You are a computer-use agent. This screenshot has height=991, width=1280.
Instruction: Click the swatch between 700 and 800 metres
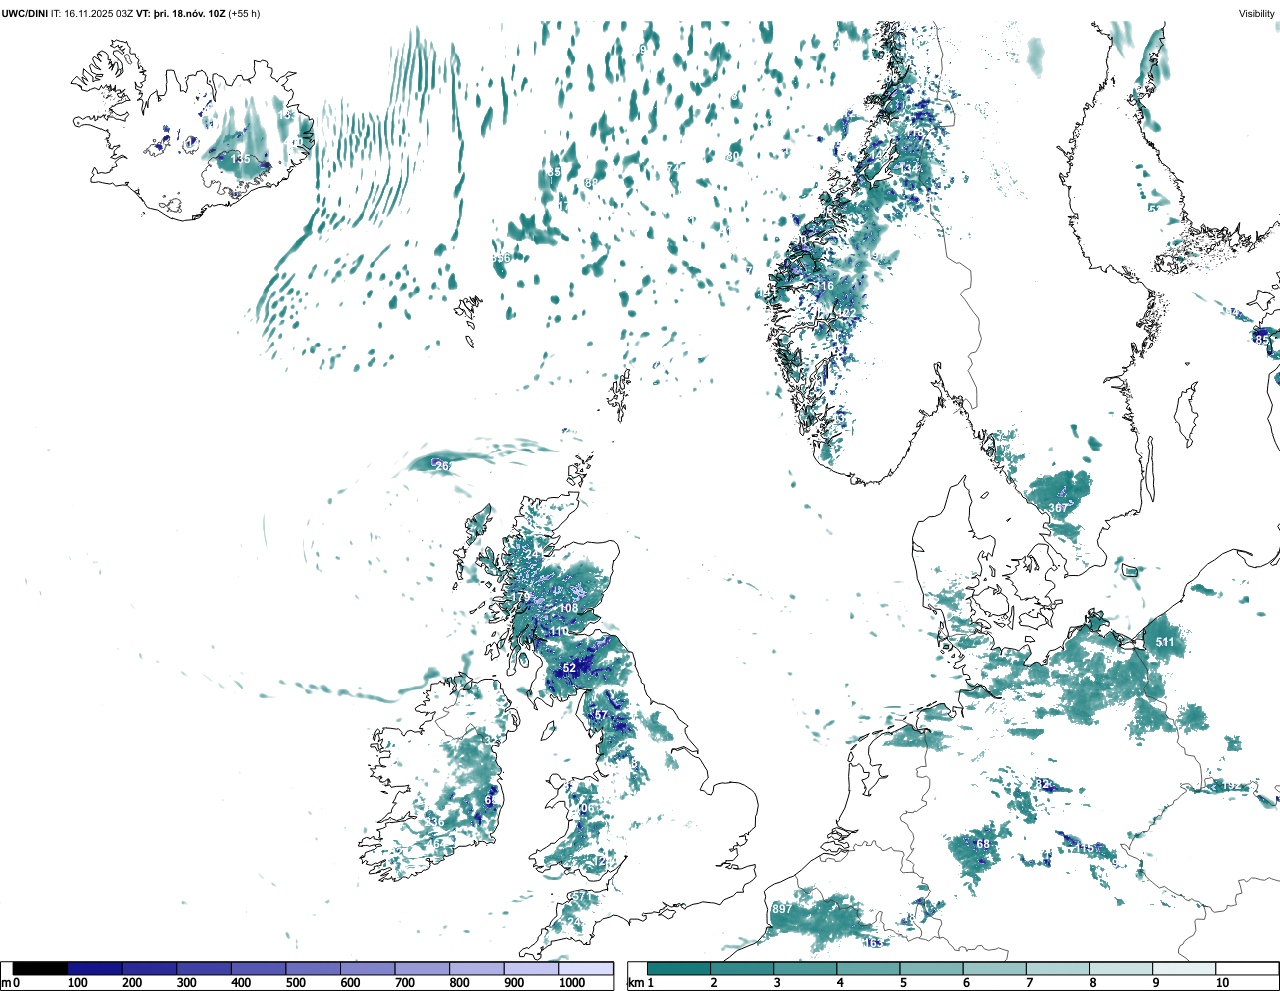pos(422,969)
